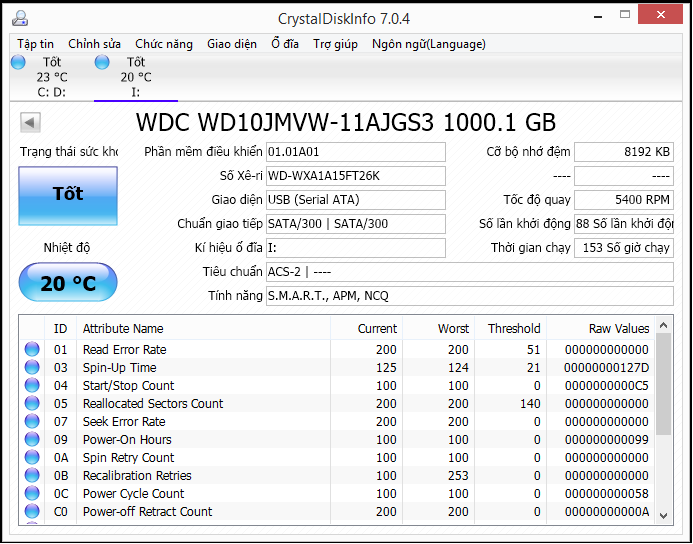Click the attribute list scrollbar thumb
Viewport: 693px width, 544px height.
tap(663, 384)
